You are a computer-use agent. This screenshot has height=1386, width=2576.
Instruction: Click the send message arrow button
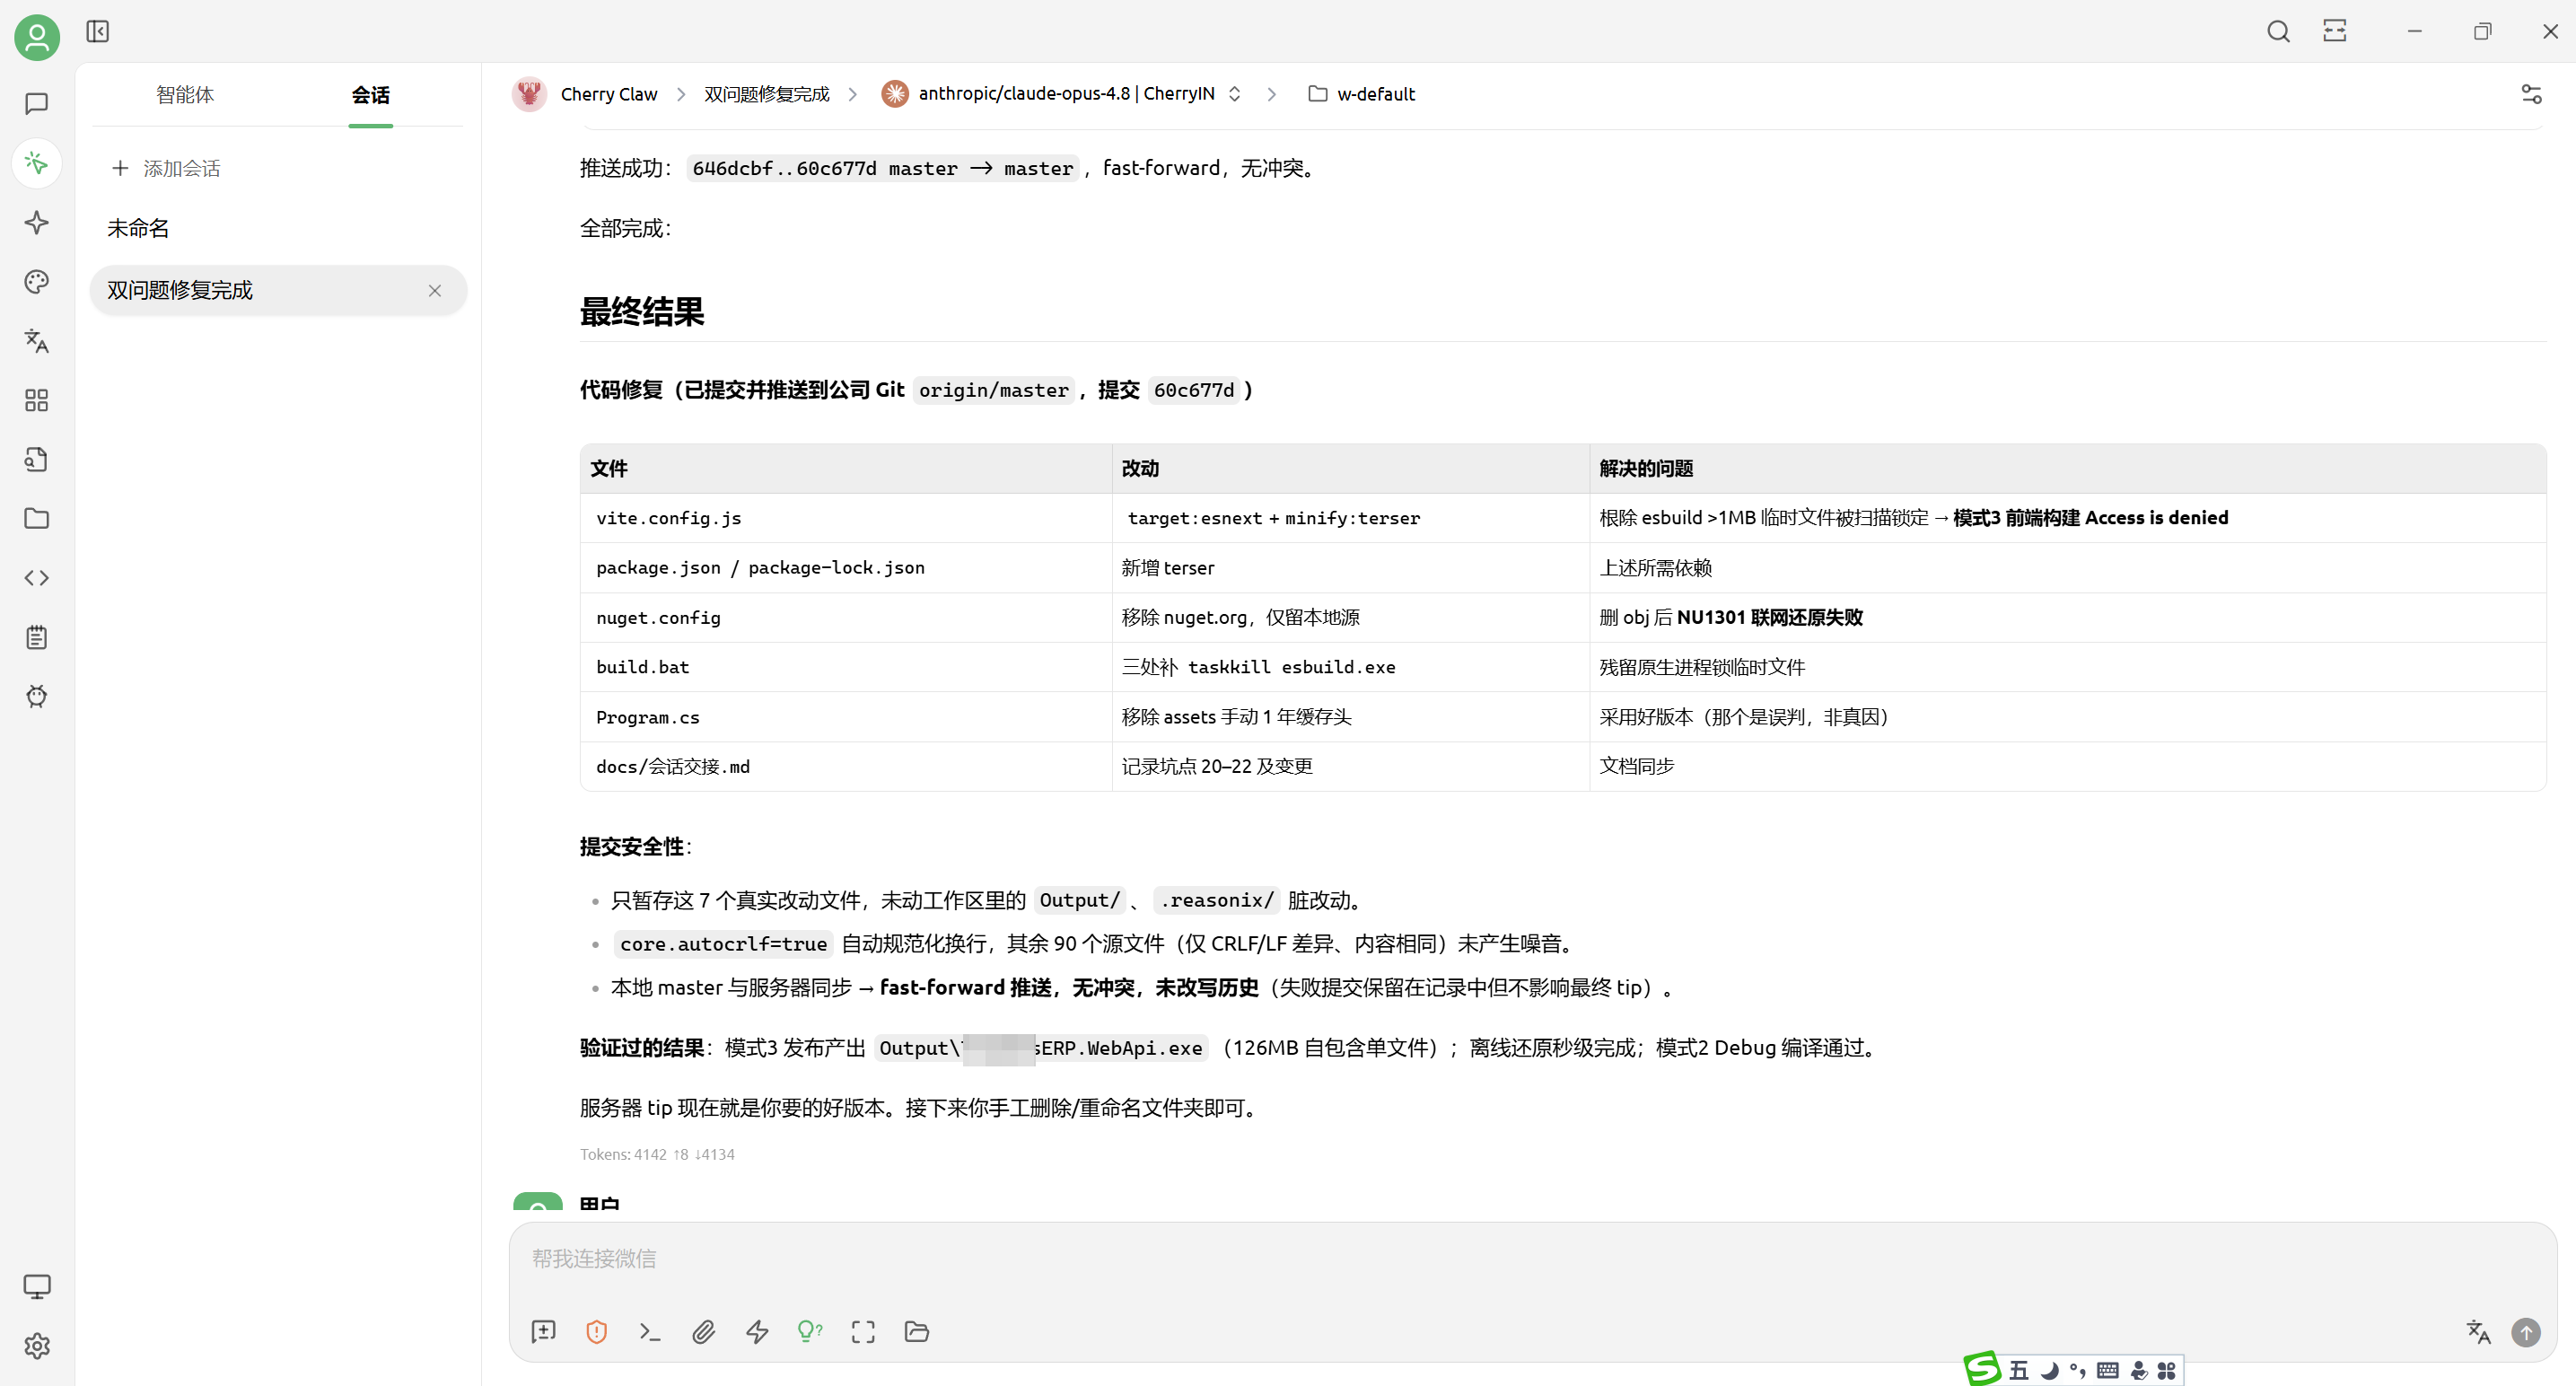pyautogui.click(x=2526, y=1332)
